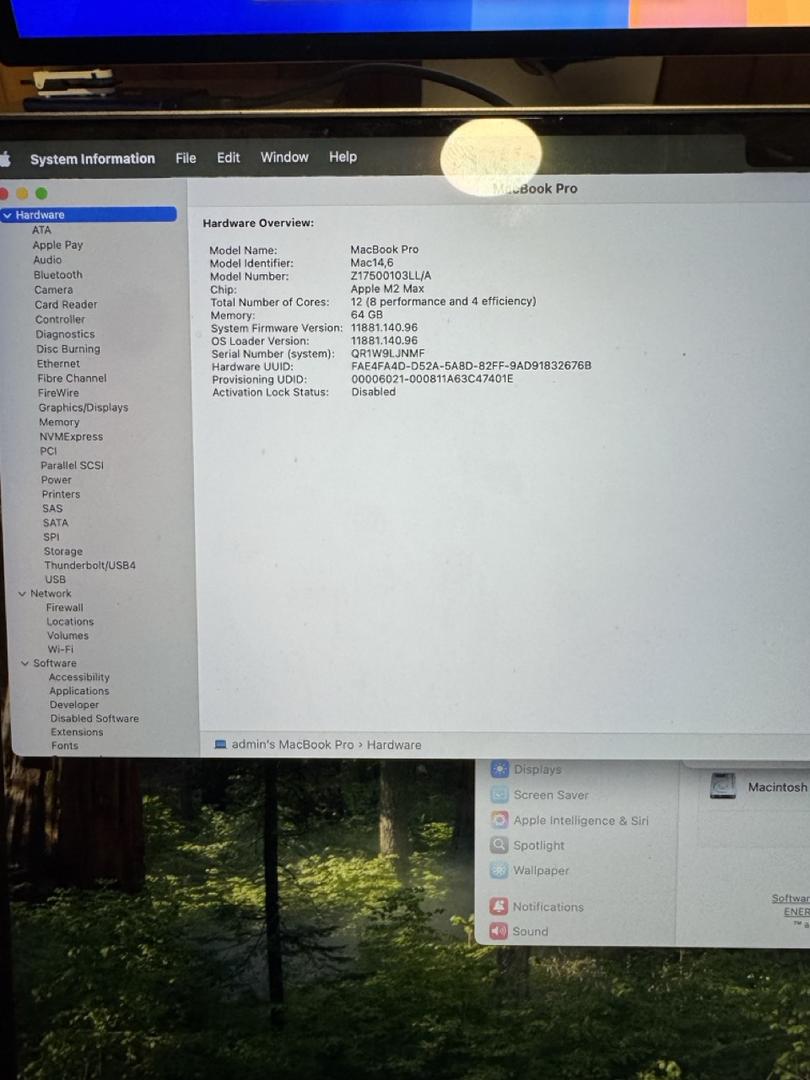The image size is (810, 1080).
Task: Select Parallel SCSI in the sidebar
Action: point(72,466)
